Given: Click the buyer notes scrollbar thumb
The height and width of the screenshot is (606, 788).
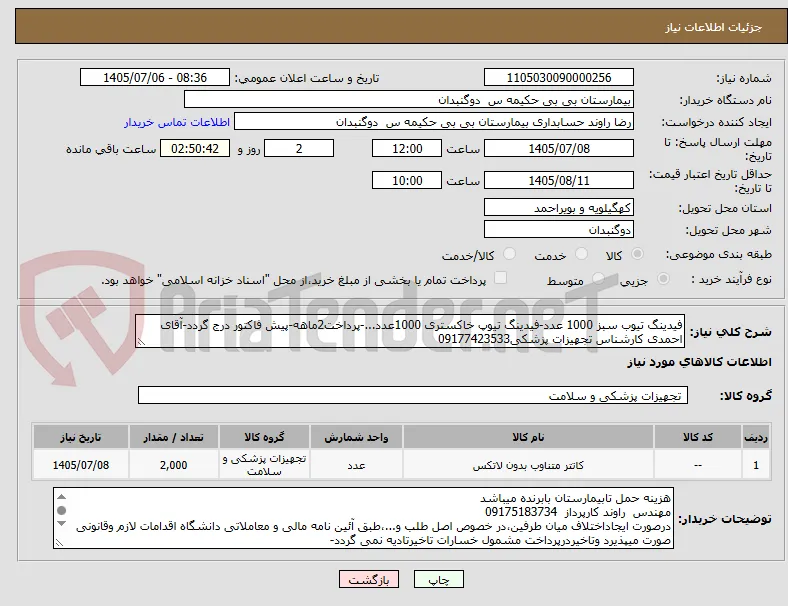Looking at the screenshot, I should pyautogui.click(x=61, y=511).
